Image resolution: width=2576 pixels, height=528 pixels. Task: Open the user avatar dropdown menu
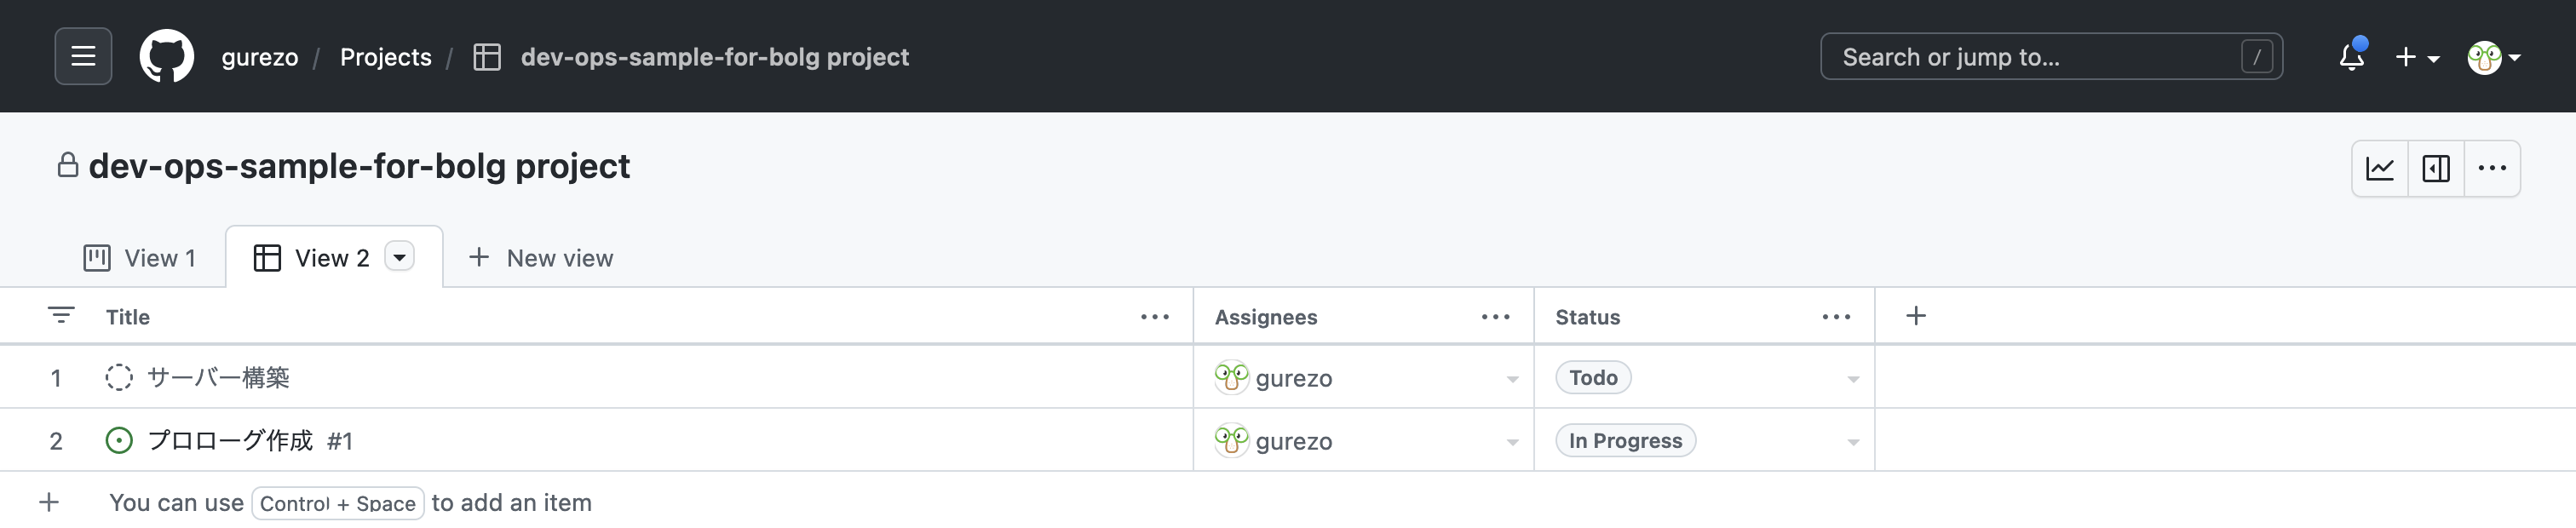point(2493,57)
